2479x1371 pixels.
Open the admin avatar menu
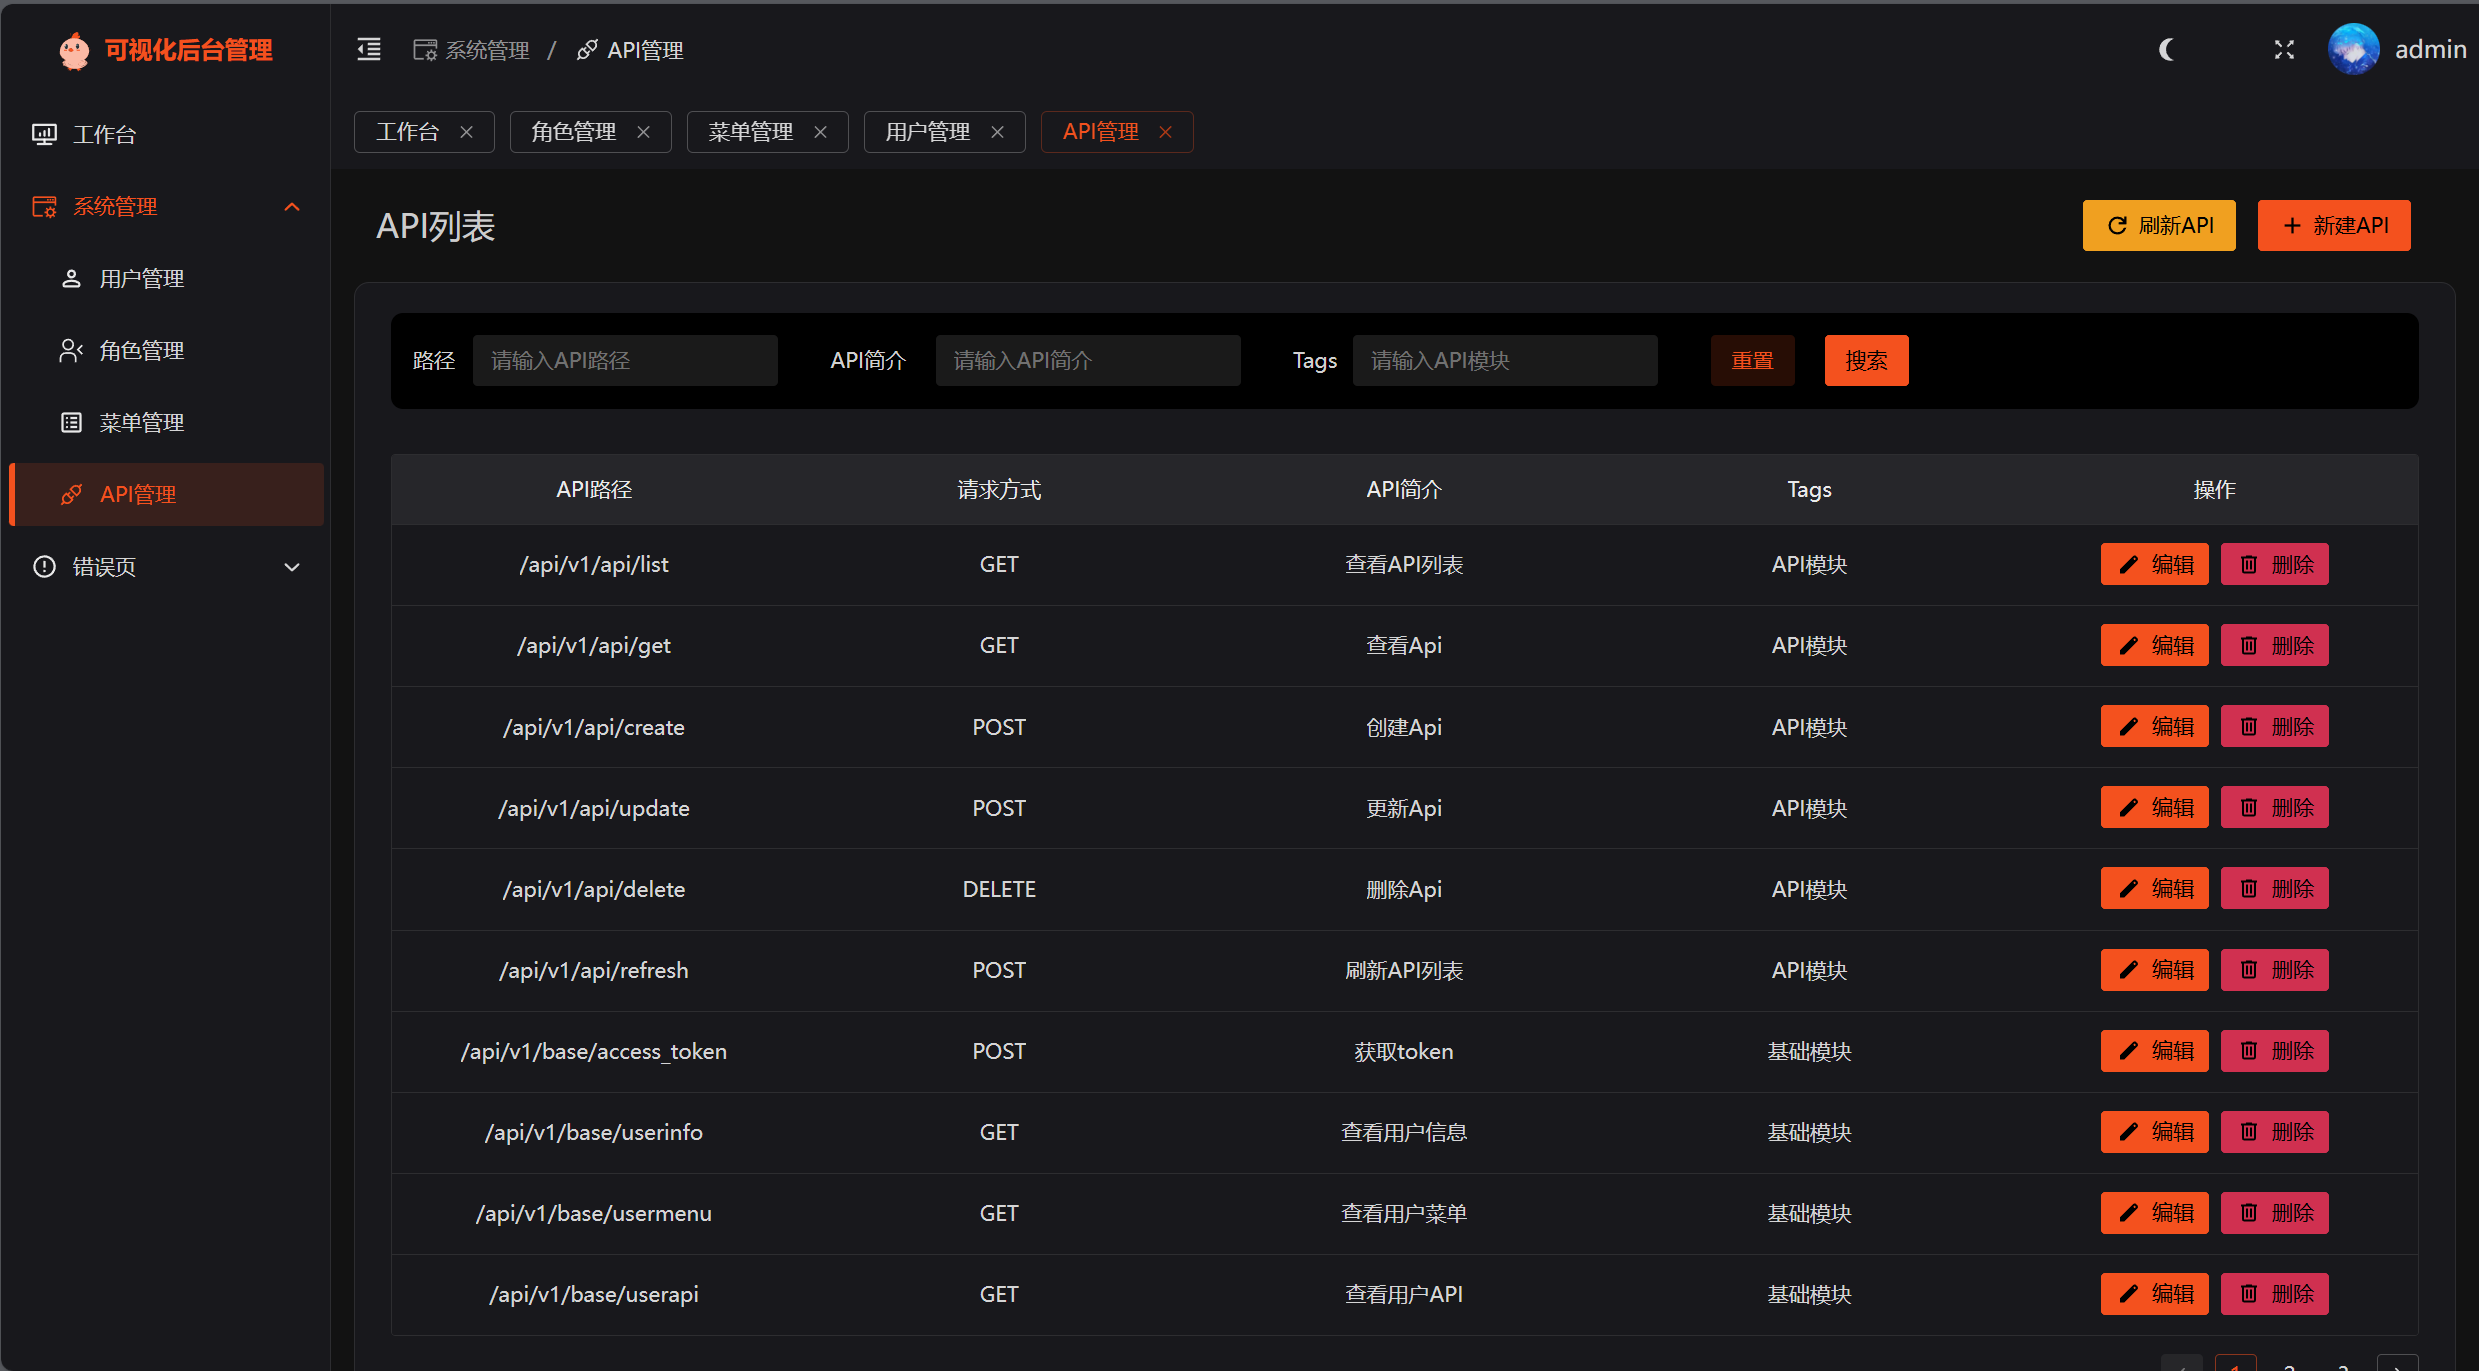point(2353,49)
